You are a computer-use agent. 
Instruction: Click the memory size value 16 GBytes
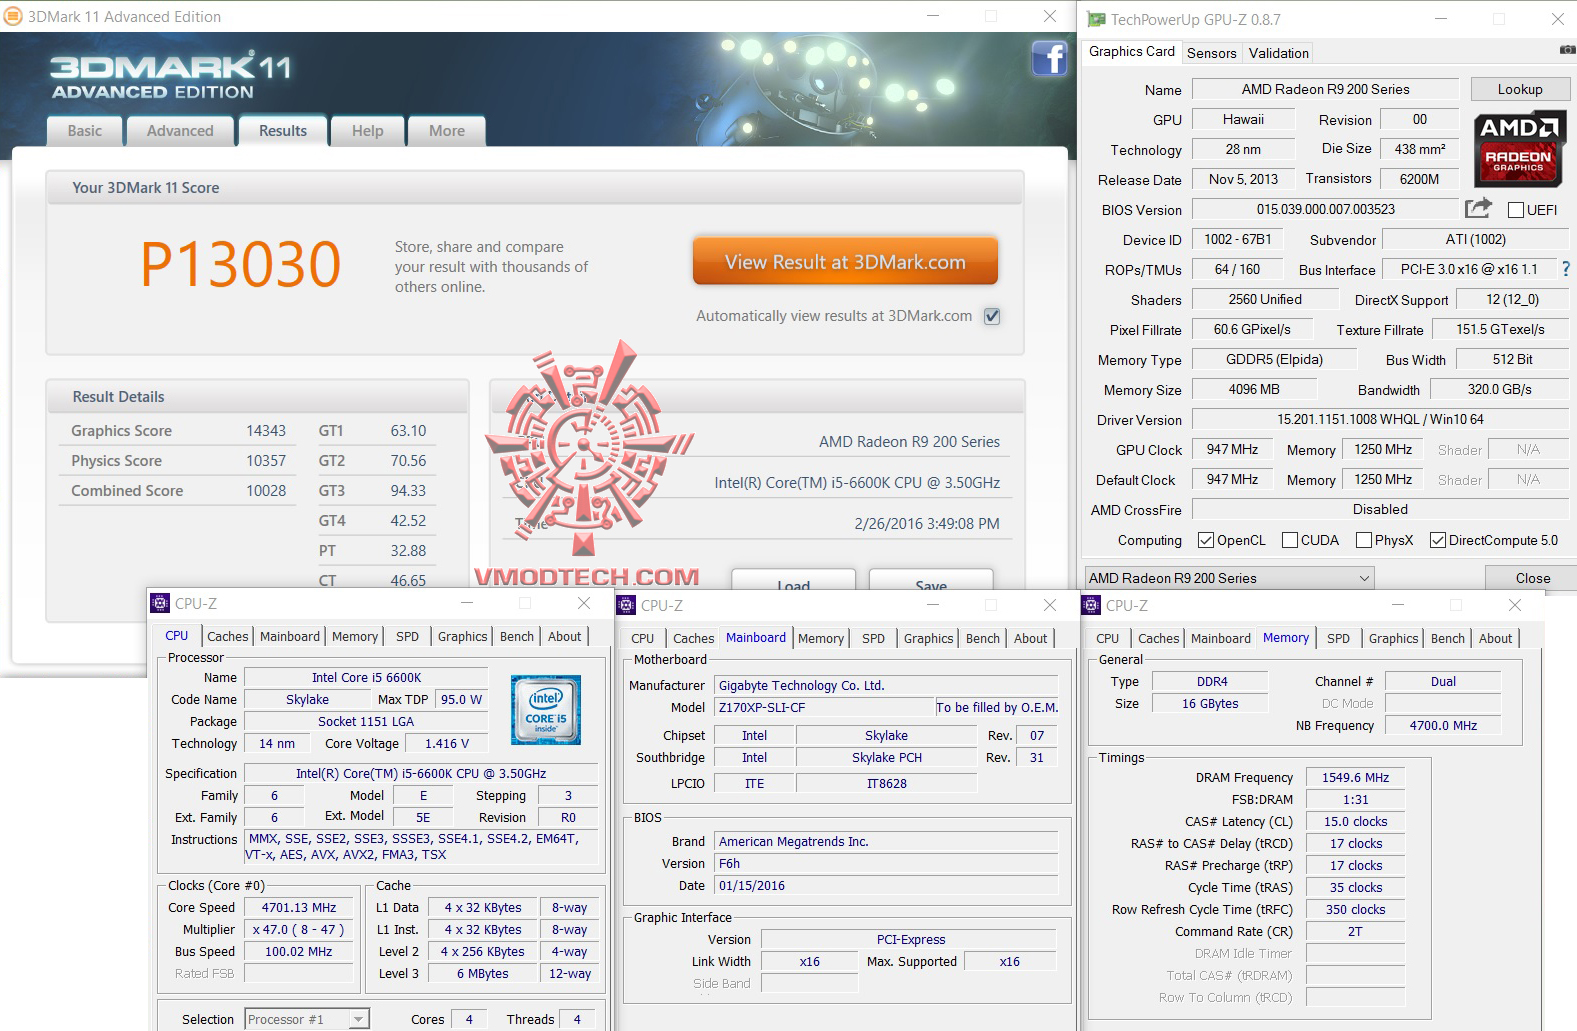click(1210, 703)
